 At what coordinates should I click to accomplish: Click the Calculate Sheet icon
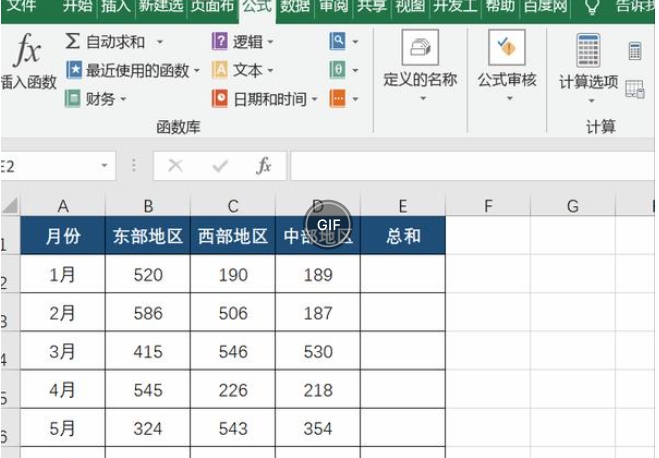tap(635, 89)
